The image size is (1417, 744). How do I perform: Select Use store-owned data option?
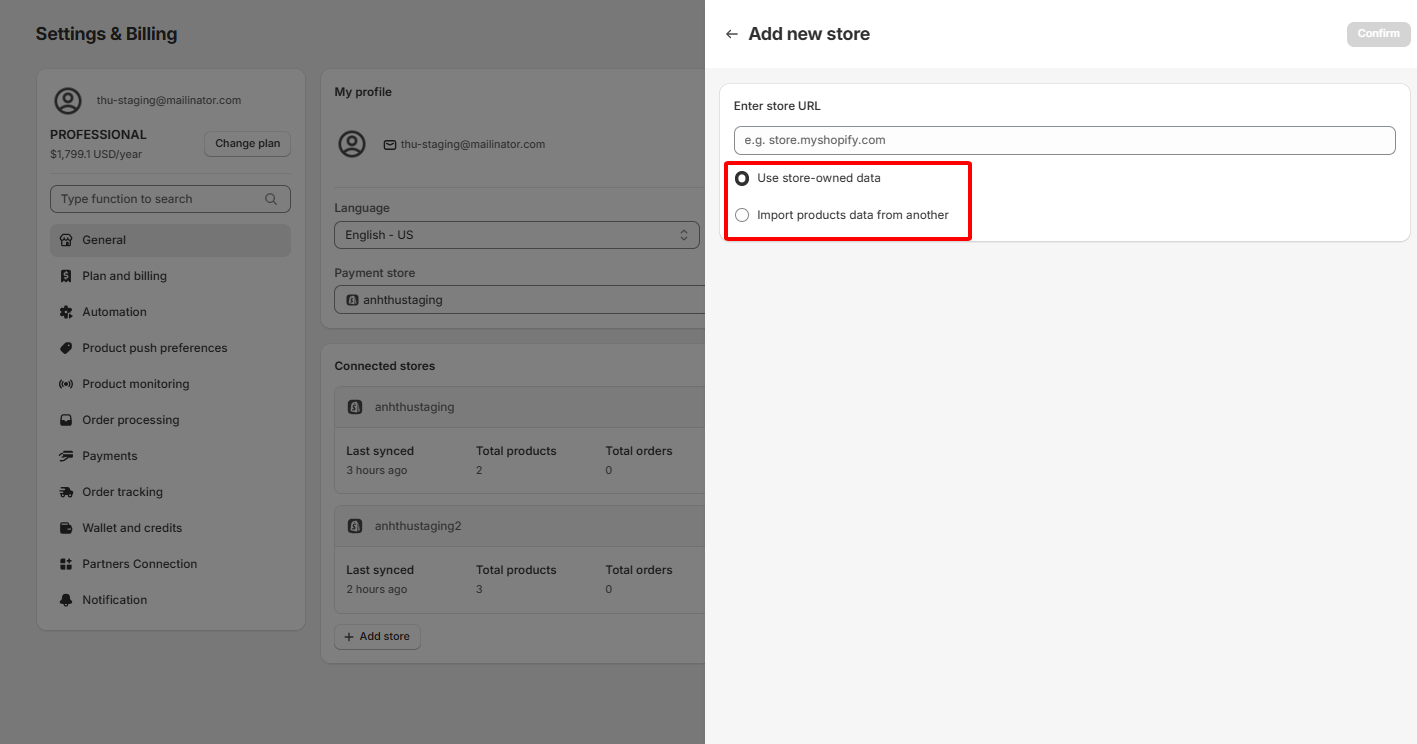[x=742, y=178]
